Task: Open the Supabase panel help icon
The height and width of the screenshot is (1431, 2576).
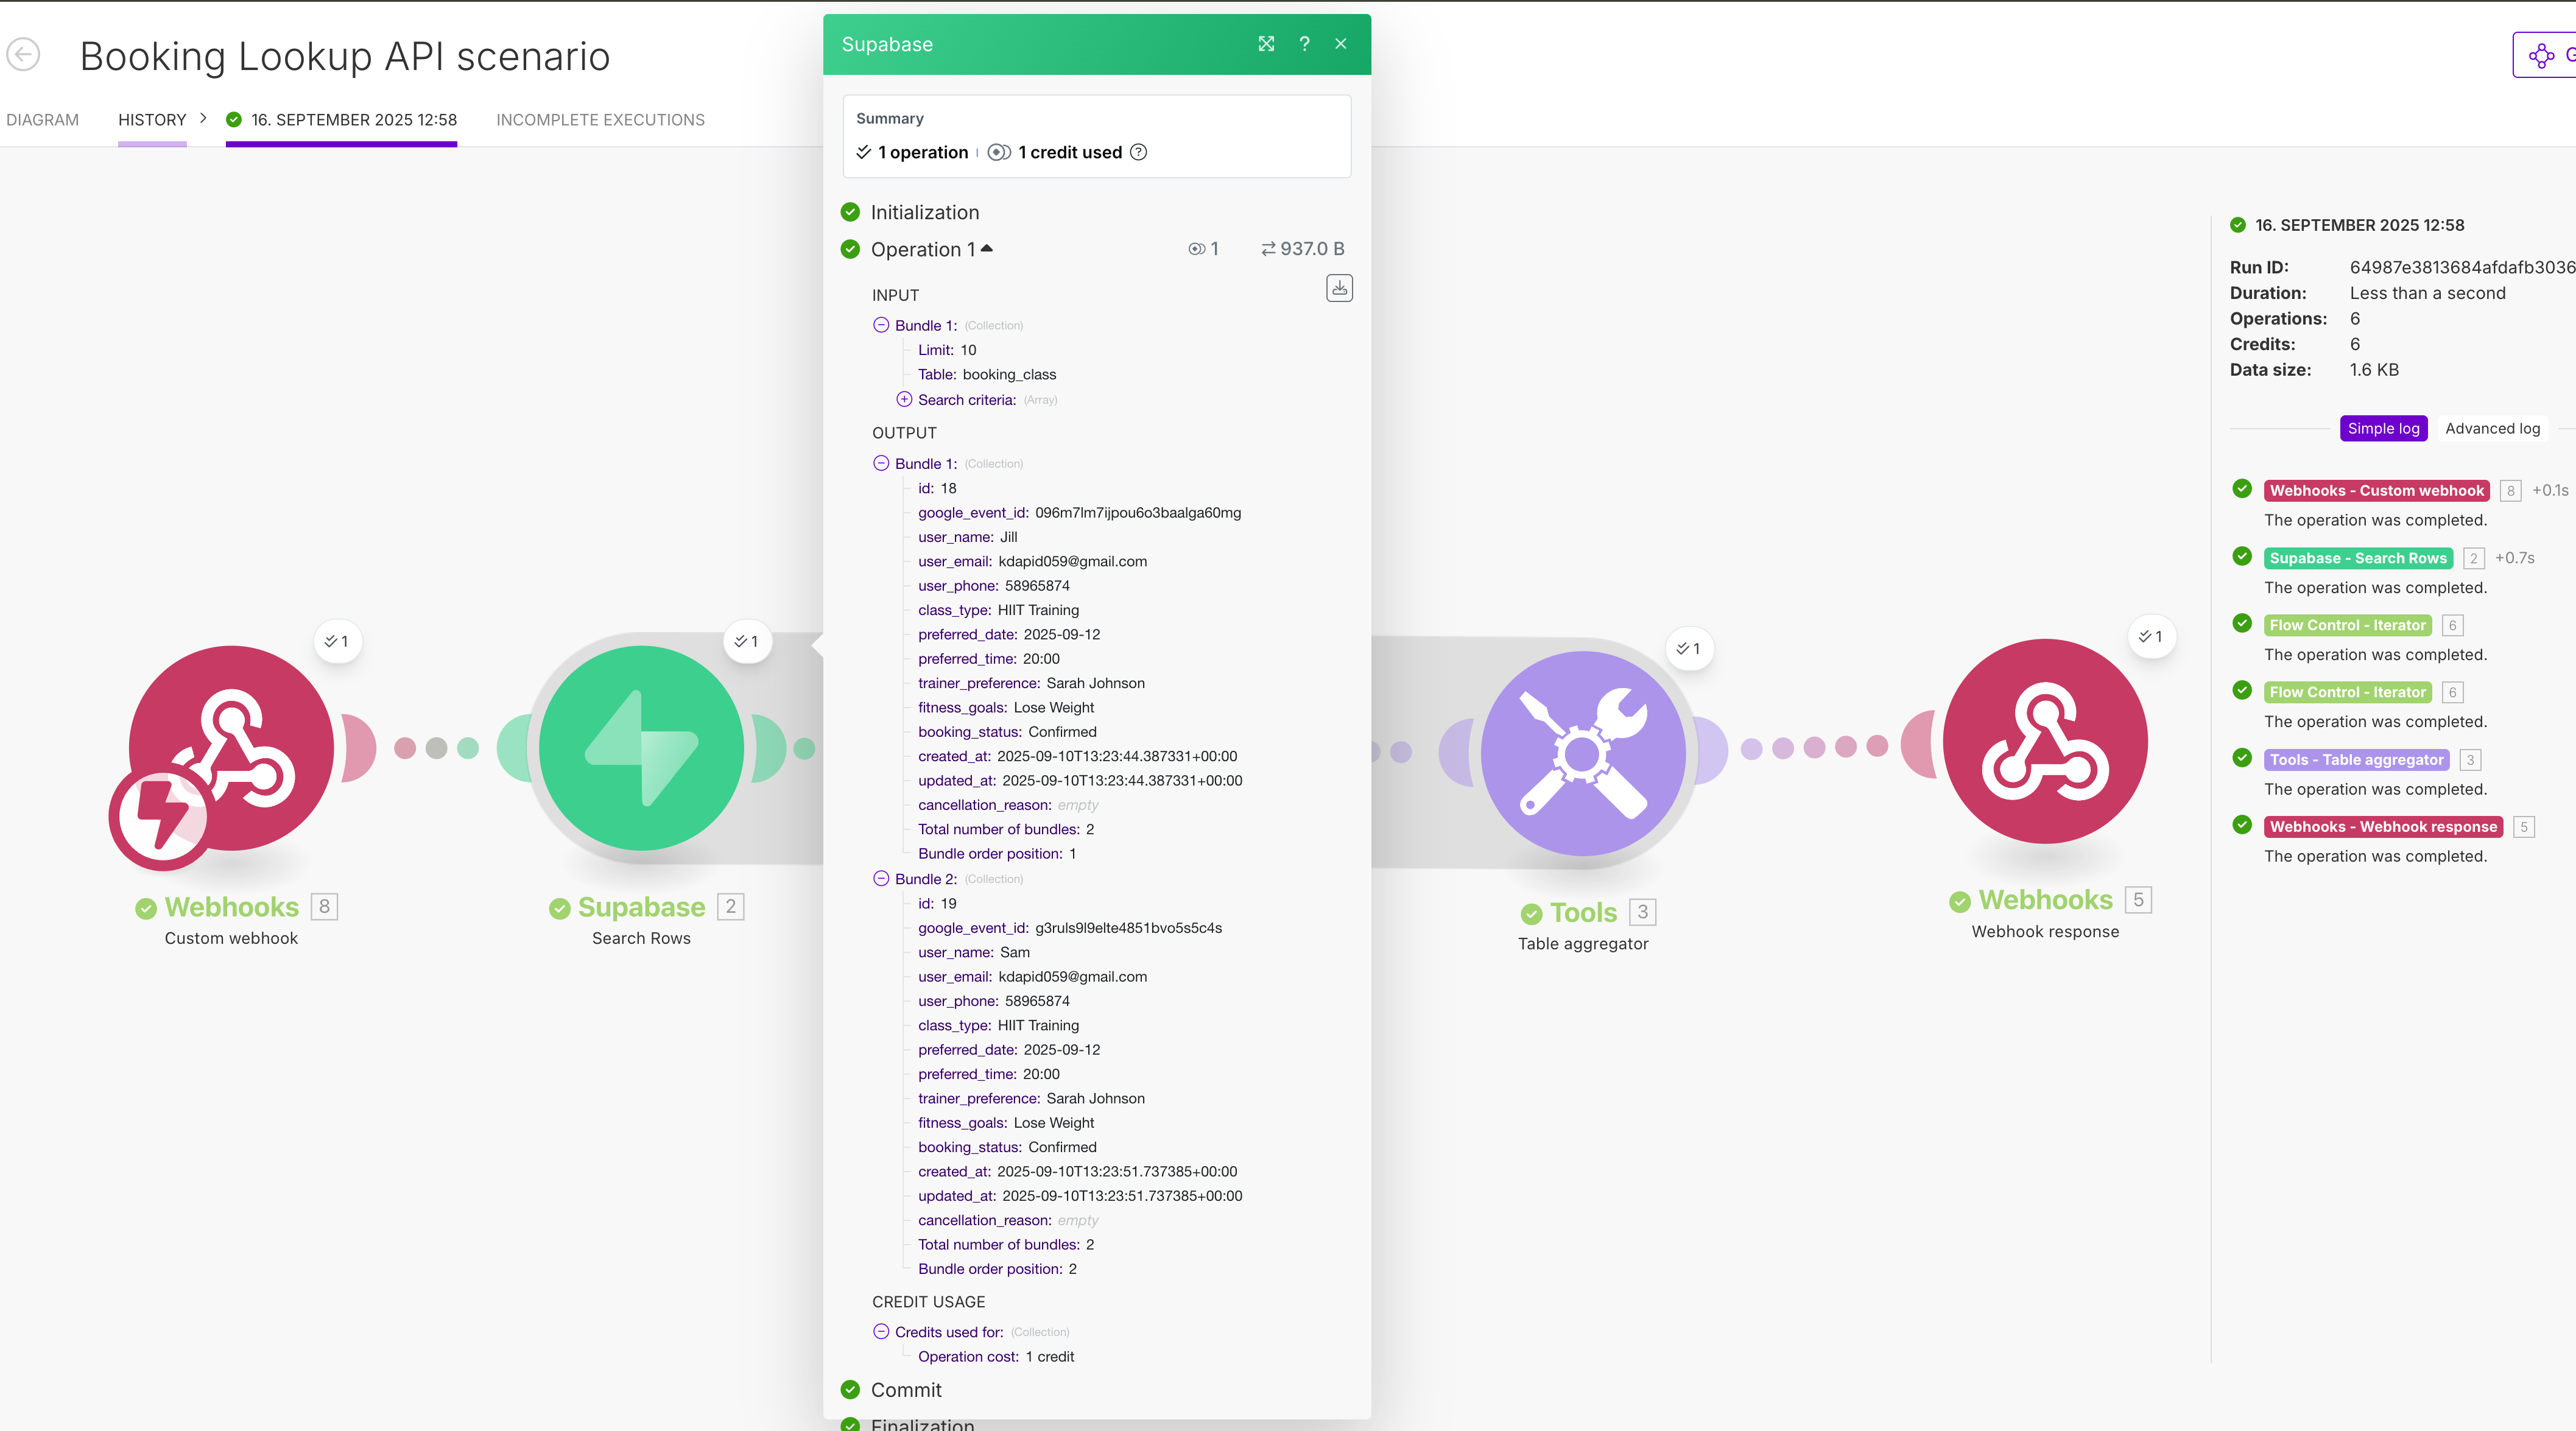Action: point(1304,44)
